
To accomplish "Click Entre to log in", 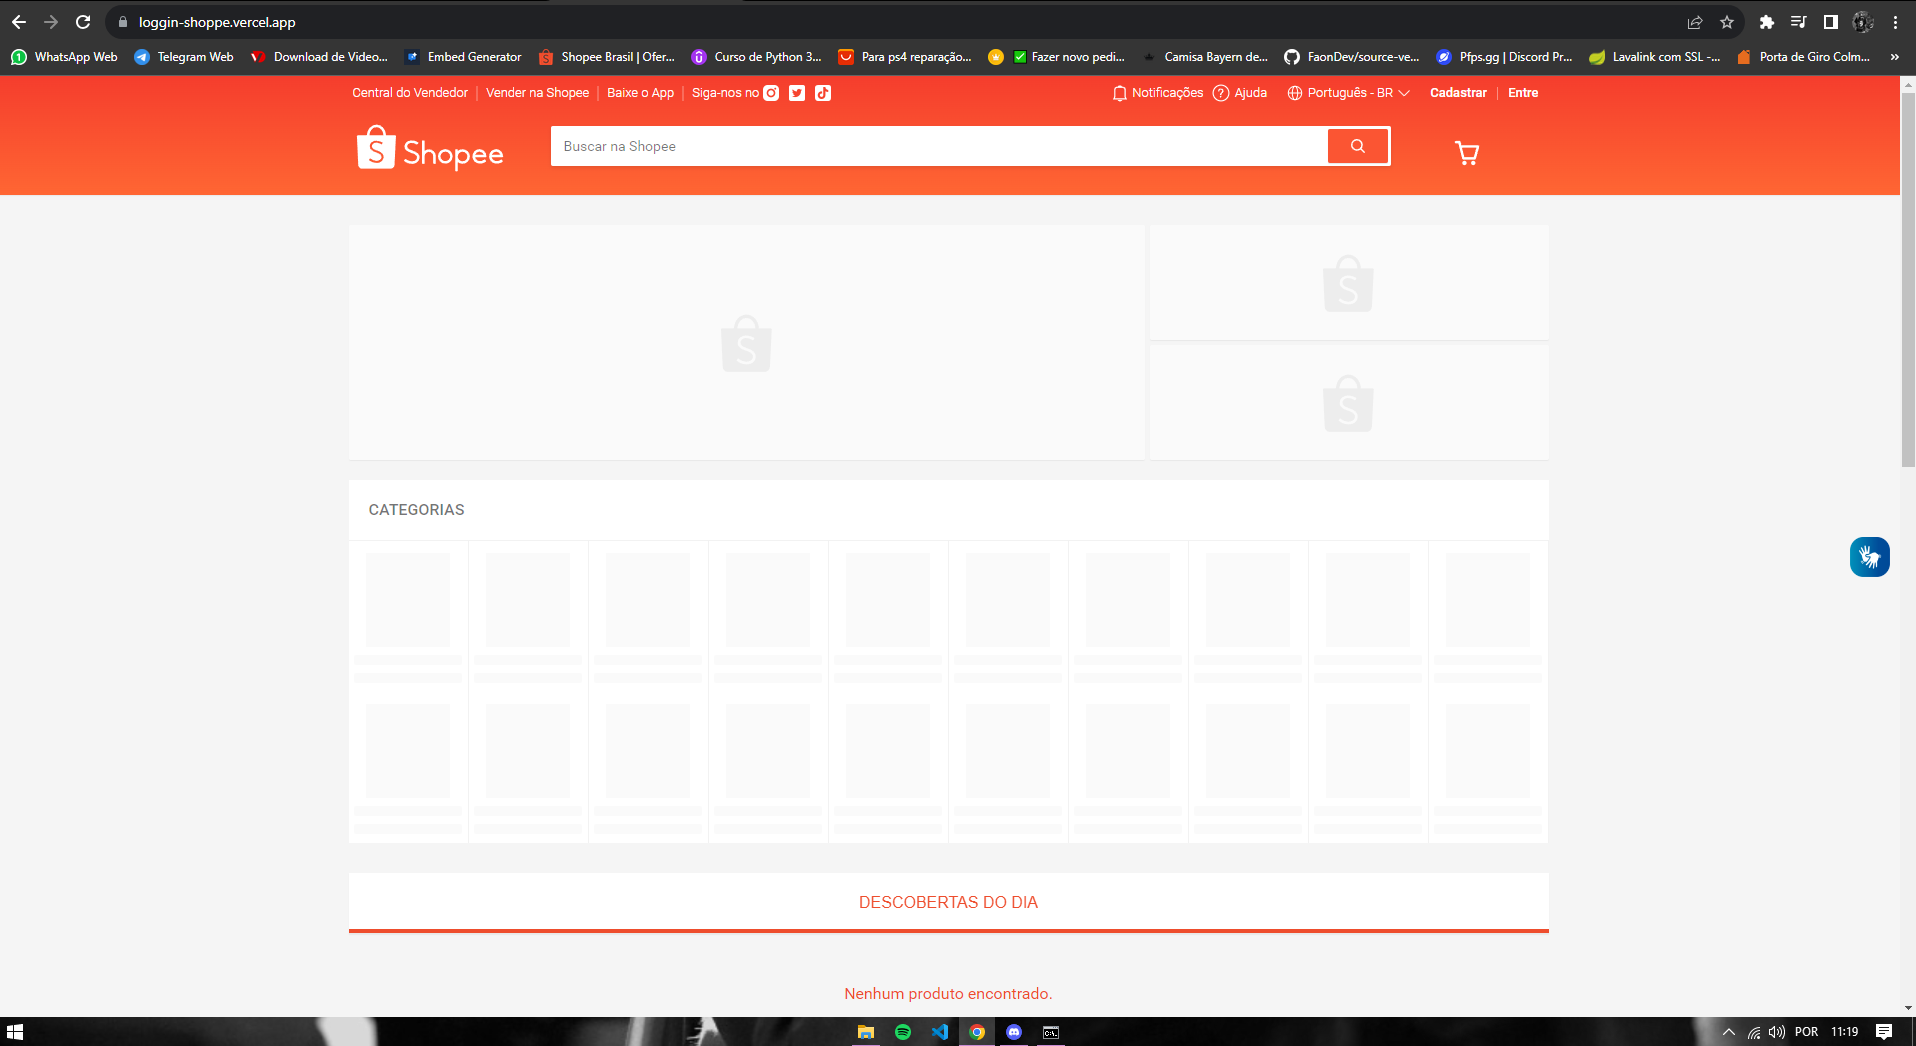I will click(1523, 92).
